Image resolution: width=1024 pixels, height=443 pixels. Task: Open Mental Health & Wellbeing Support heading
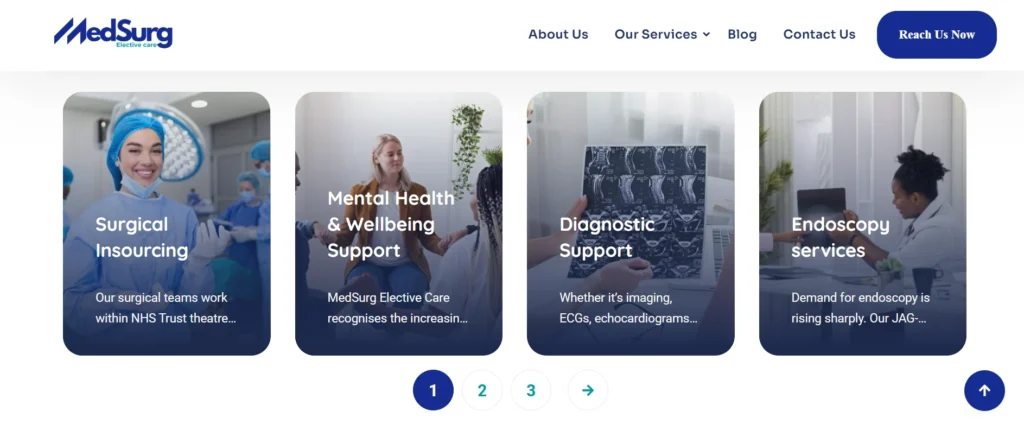coord(391,224)
